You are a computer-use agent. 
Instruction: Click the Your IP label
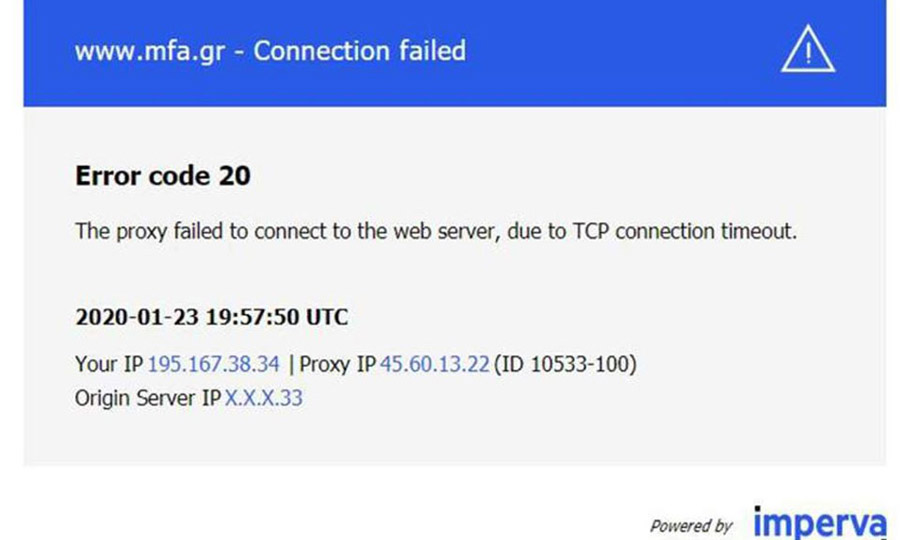pos(109,364)
